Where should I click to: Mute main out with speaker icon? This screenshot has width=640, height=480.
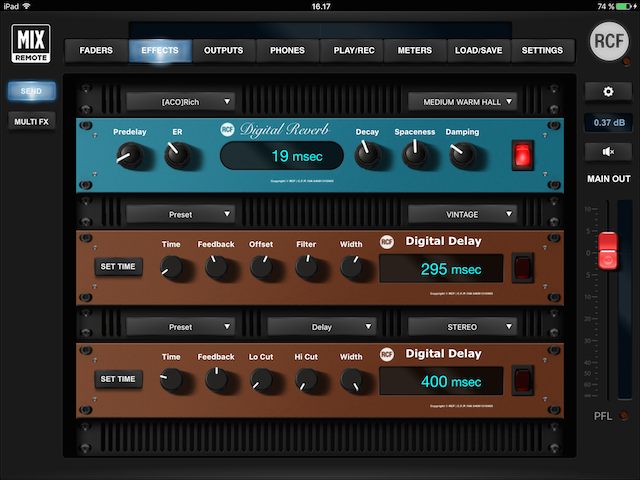click(x=608, y=152)
